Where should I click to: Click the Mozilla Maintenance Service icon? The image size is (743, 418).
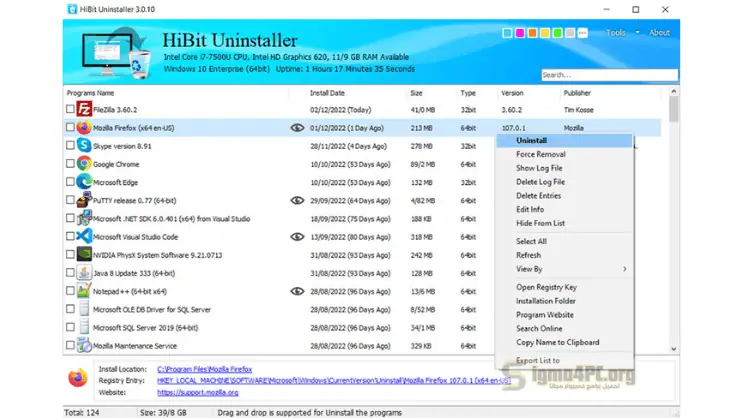84,345
